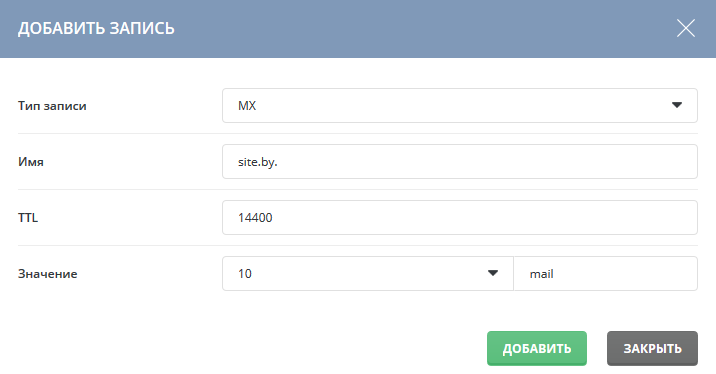
Task: Close the dialog with the X icon
Action: pyautogui.click(x=685, y=28)
